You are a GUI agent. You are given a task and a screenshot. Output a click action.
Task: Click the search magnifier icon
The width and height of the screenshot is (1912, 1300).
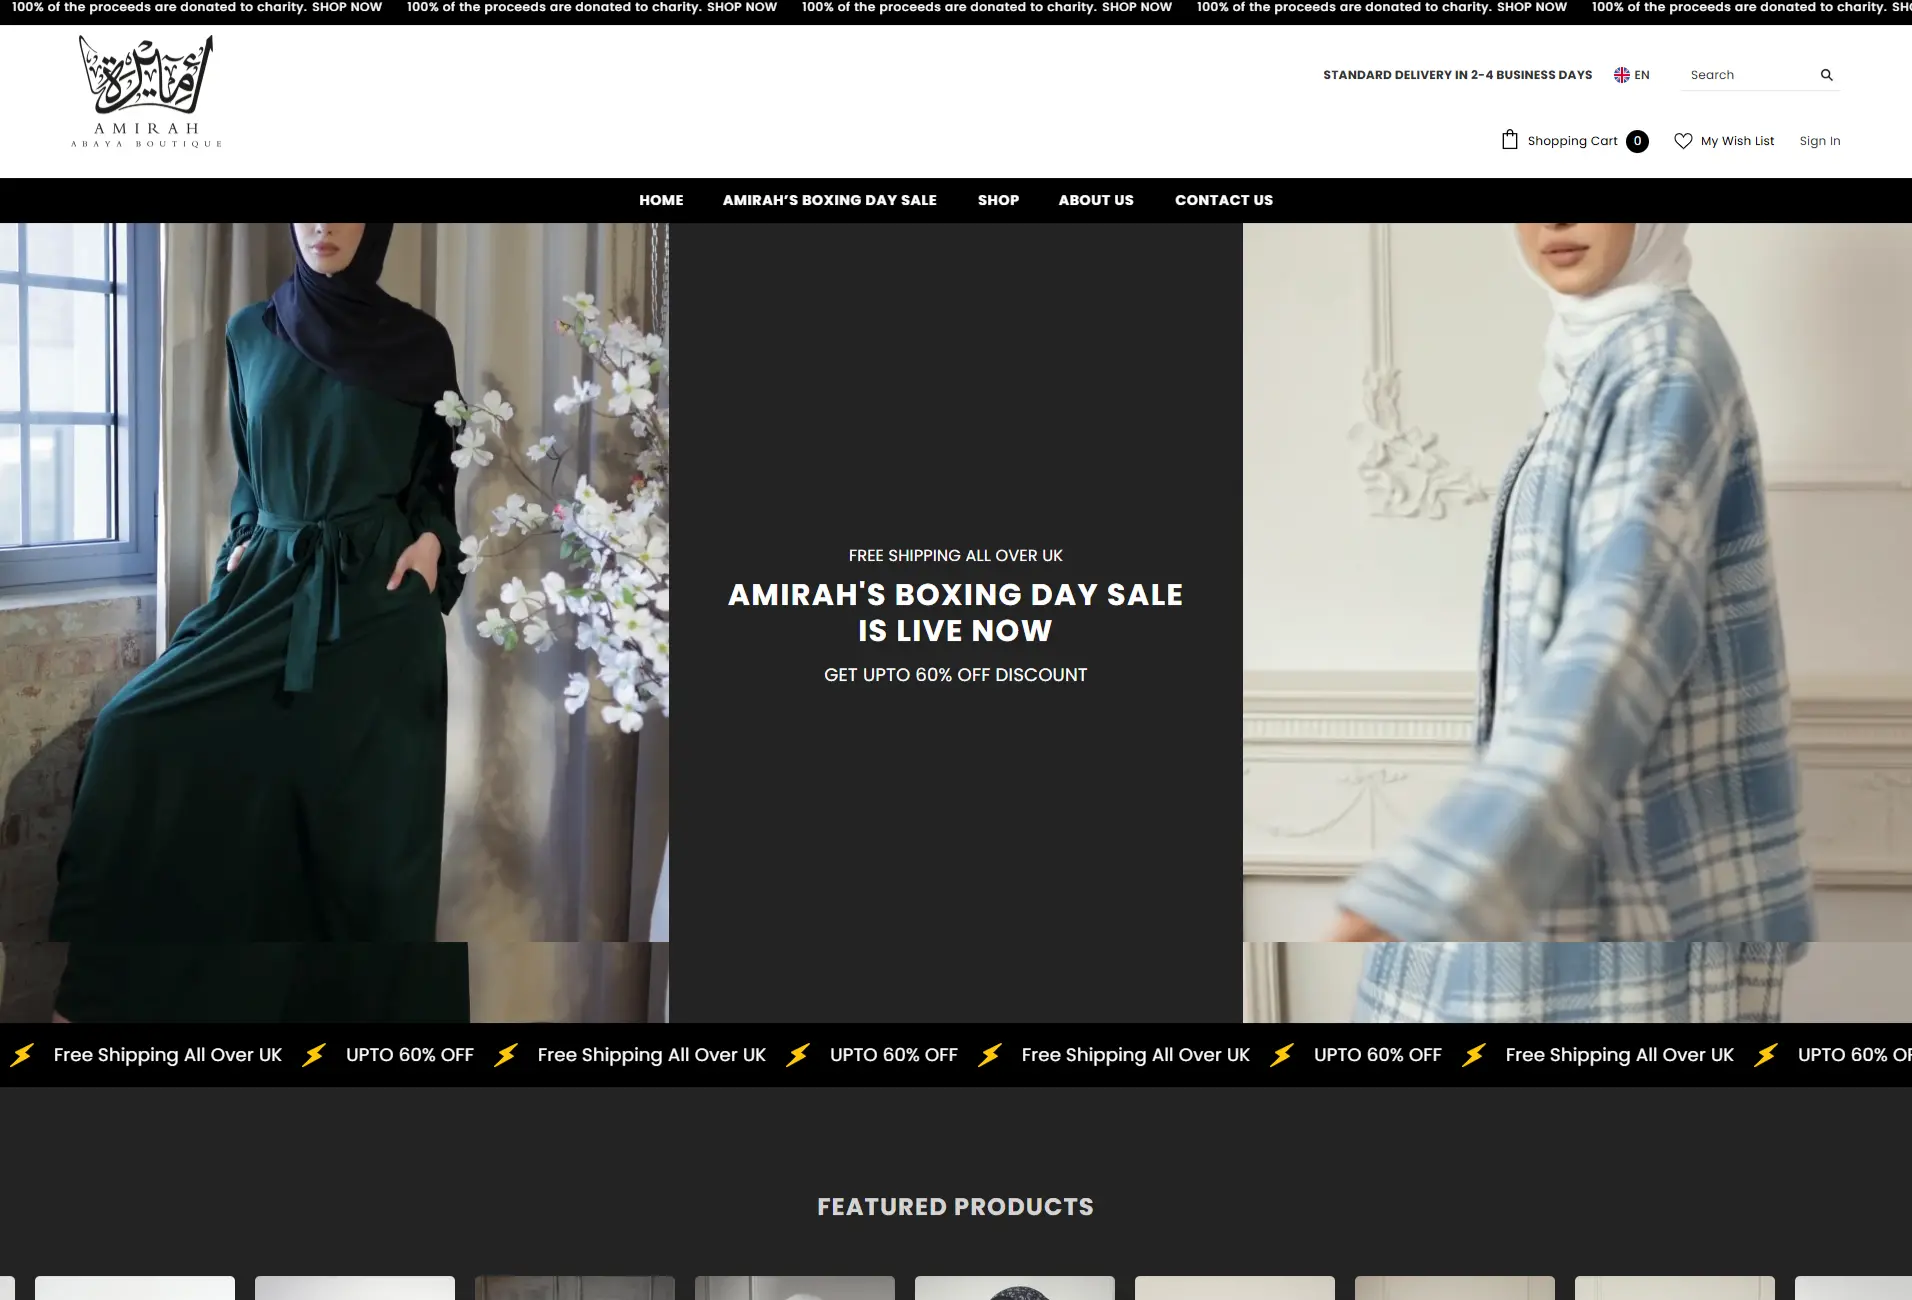pos(1826,75)
